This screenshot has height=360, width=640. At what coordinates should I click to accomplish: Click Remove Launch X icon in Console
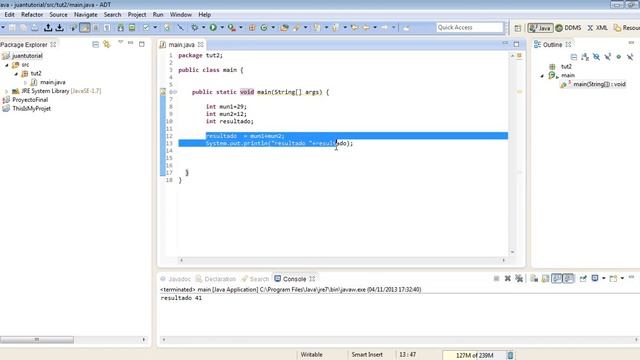(507, 278)
